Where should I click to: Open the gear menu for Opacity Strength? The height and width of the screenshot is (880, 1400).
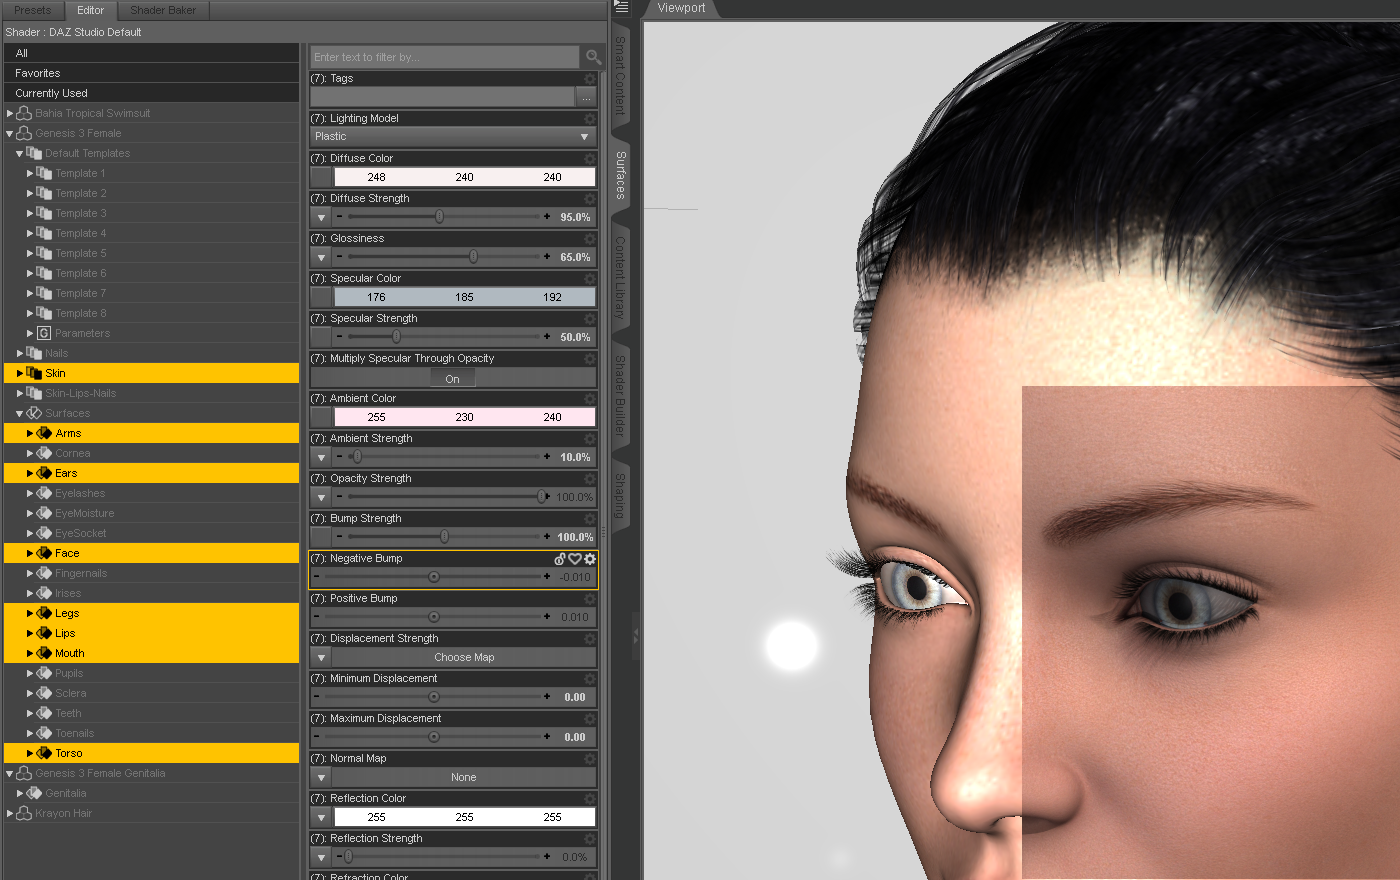point(590,479)
